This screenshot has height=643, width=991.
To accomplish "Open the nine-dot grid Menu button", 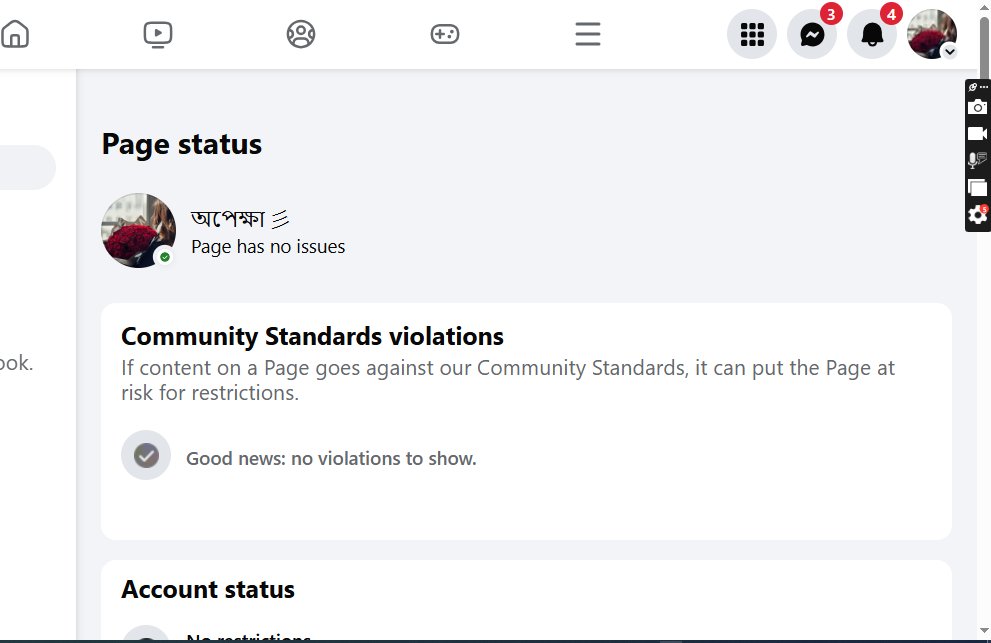I will click(x=752, y=34).
